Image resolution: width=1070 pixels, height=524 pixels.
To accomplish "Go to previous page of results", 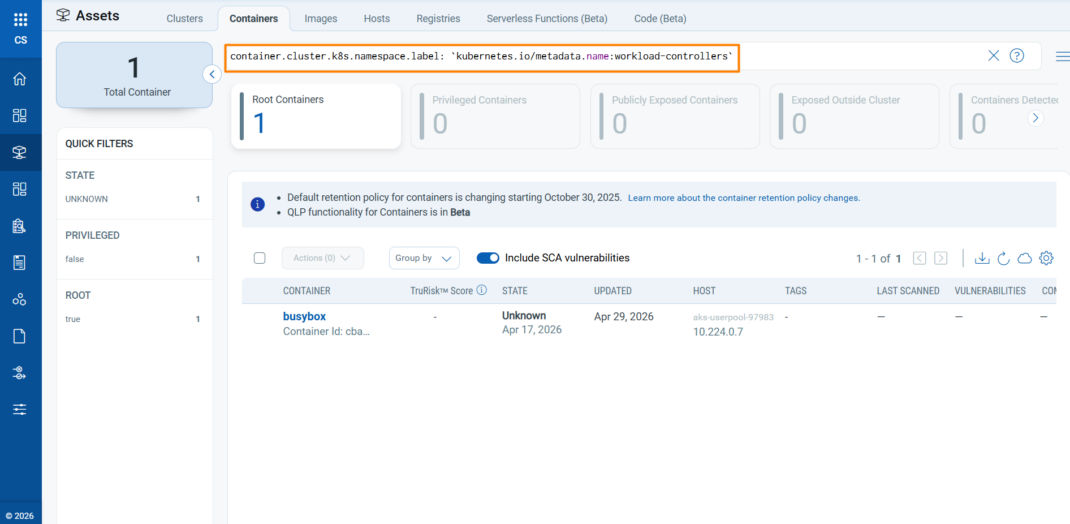I will click(x=919, y=258).
